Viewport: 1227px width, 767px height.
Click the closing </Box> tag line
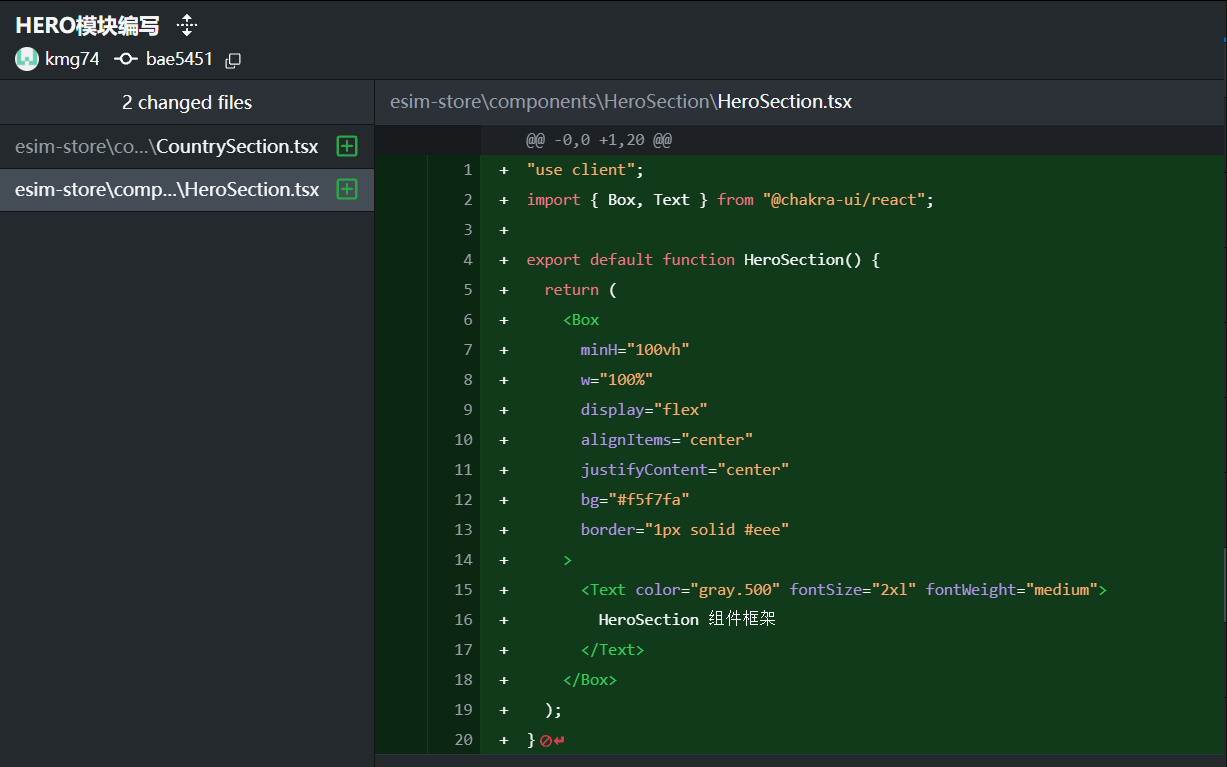point(590,680)
